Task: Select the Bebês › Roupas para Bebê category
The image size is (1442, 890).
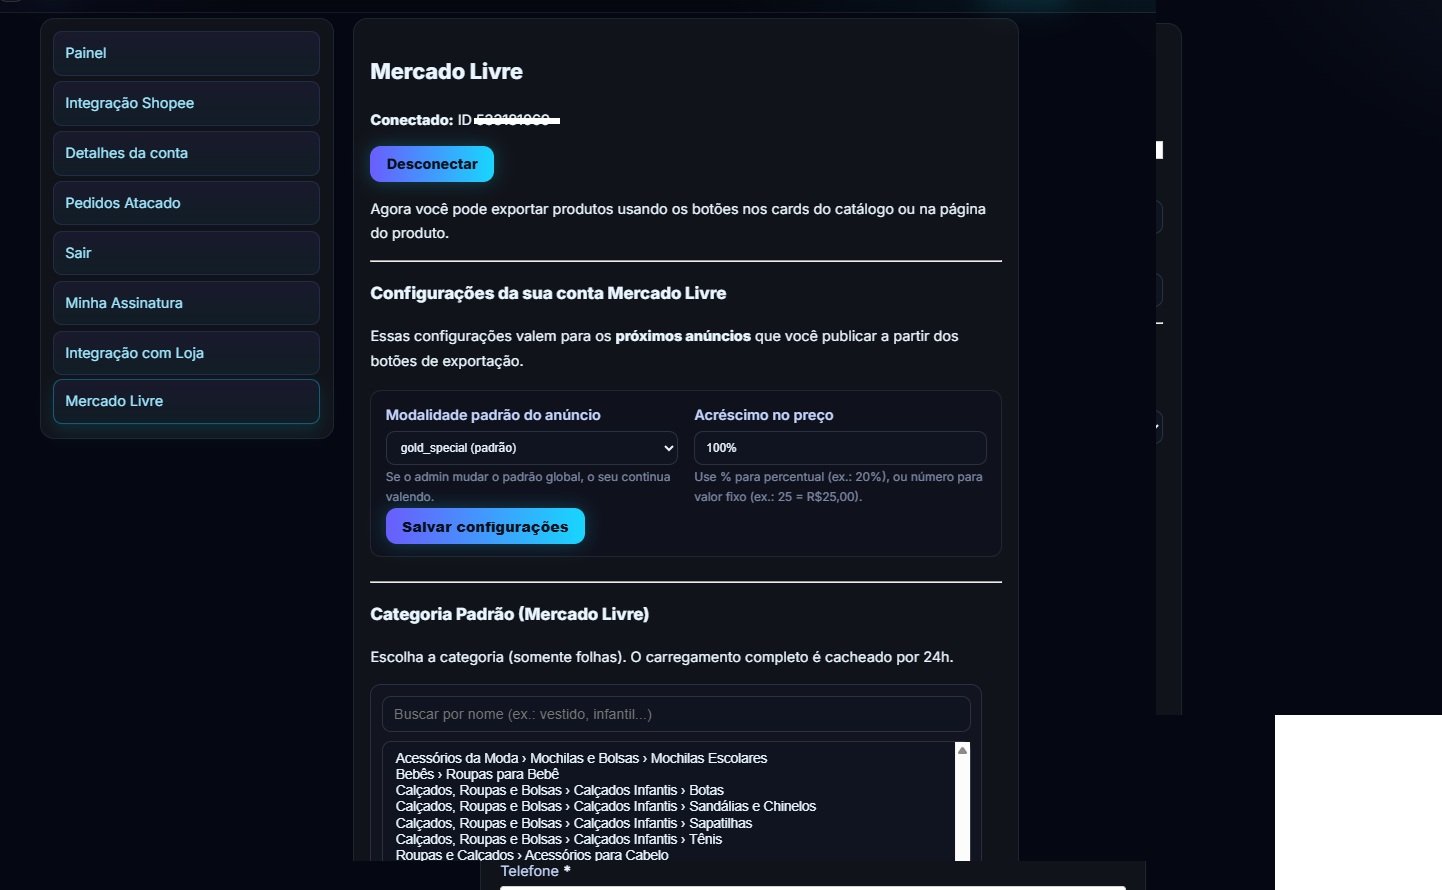Action: [478, 774]
